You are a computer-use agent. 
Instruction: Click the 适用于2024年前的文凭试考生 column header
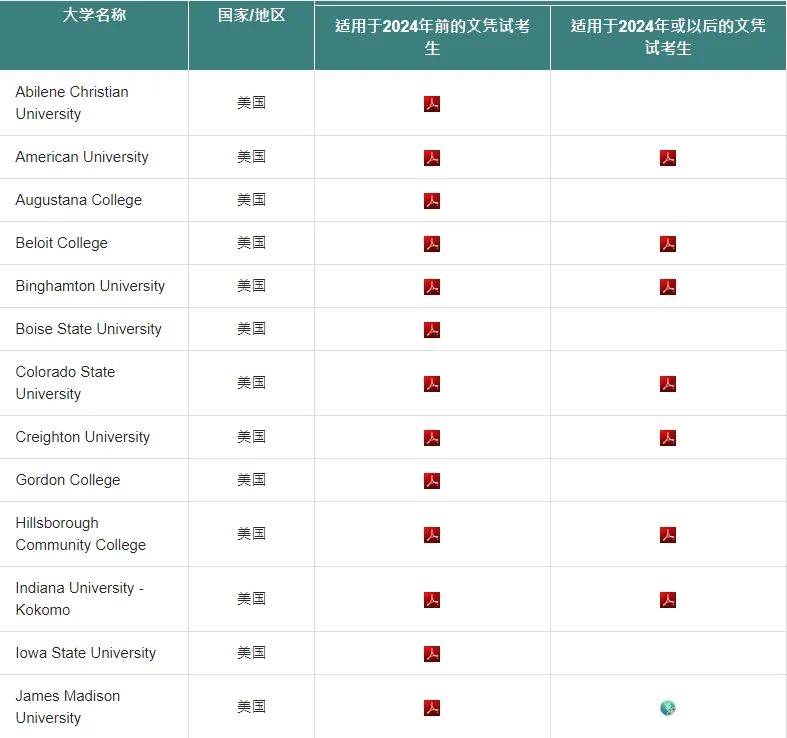[432, 38]
